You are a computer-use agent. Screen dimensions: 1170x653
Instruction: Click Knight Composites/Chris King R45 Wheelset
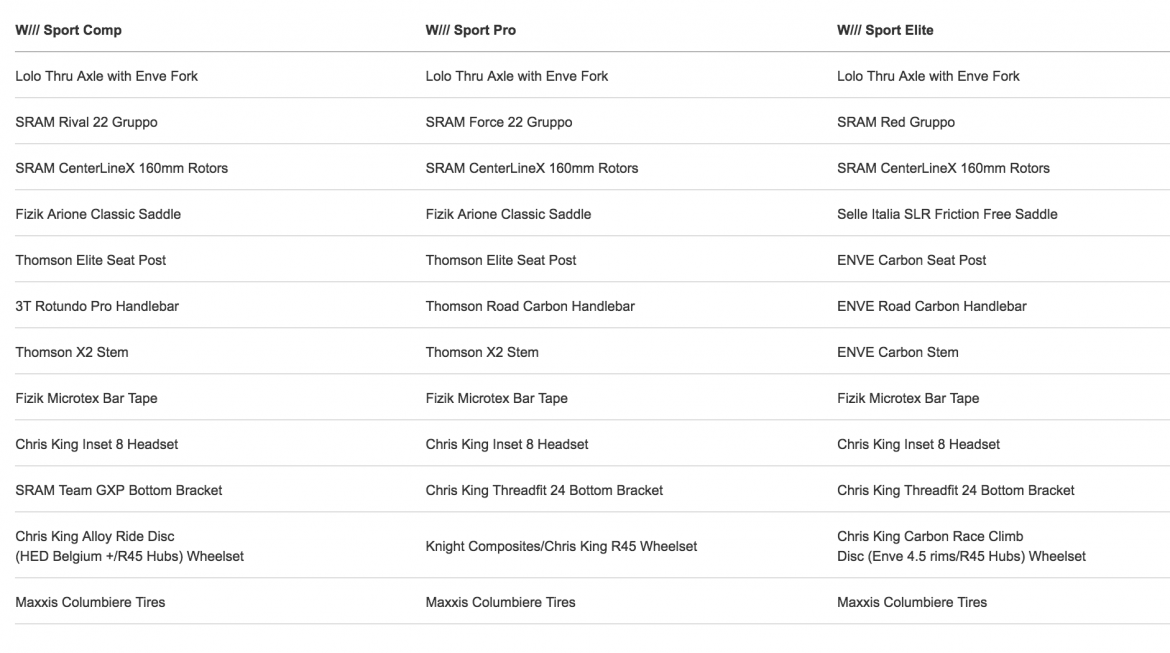pyautogui.click(x=561, y=546)
